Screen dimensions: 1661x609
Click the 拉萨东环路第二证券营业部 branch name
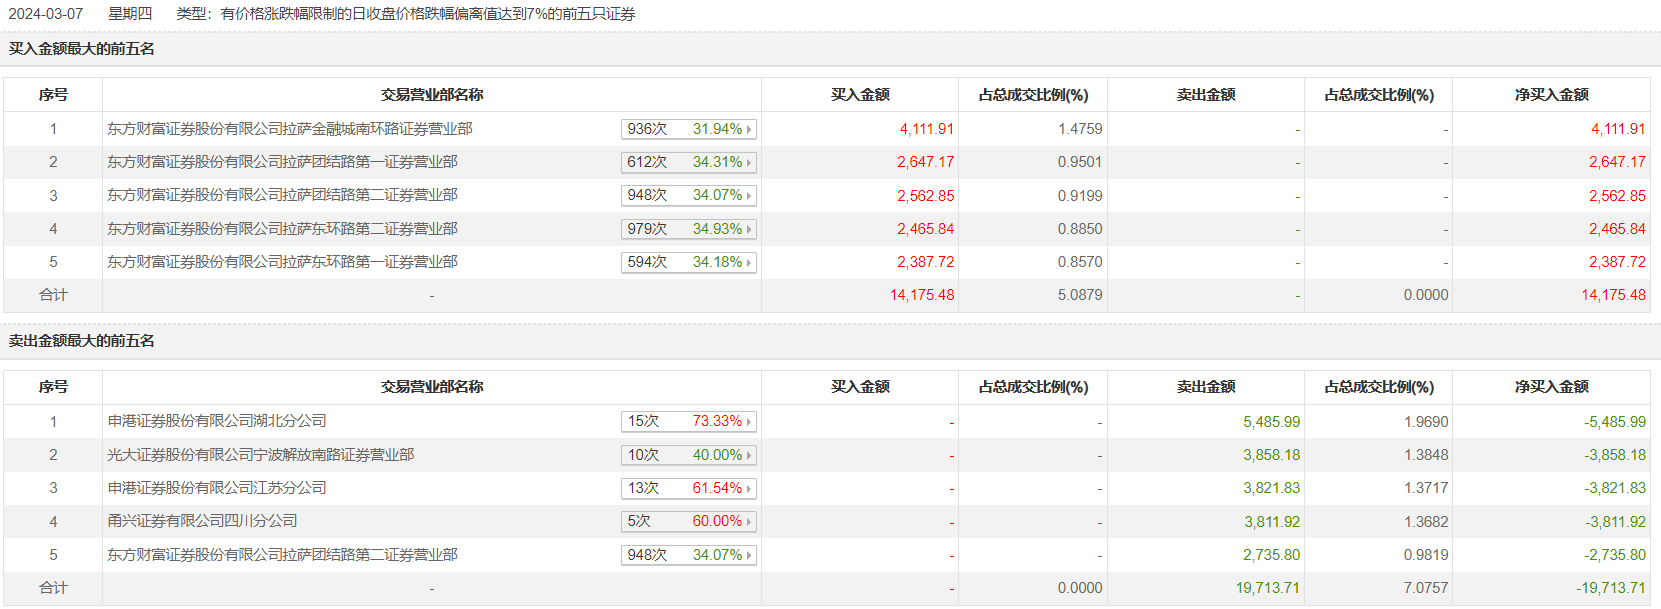pos(283,229)
